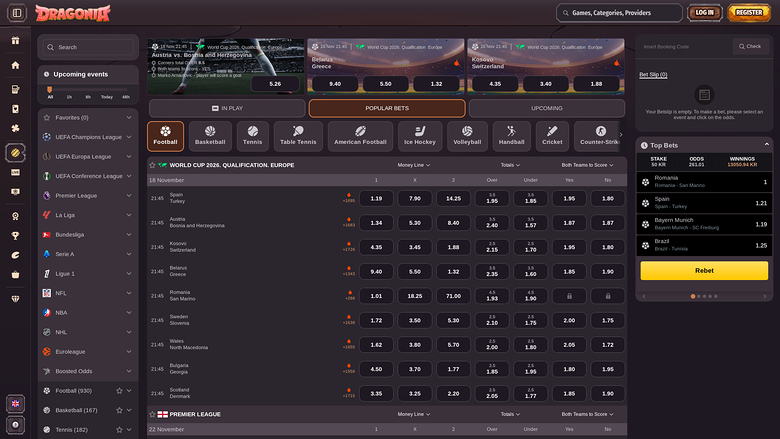The image size is (780, 439).
Task: Switch to the UPCOMING tab
Action: (x=546, y=108)
